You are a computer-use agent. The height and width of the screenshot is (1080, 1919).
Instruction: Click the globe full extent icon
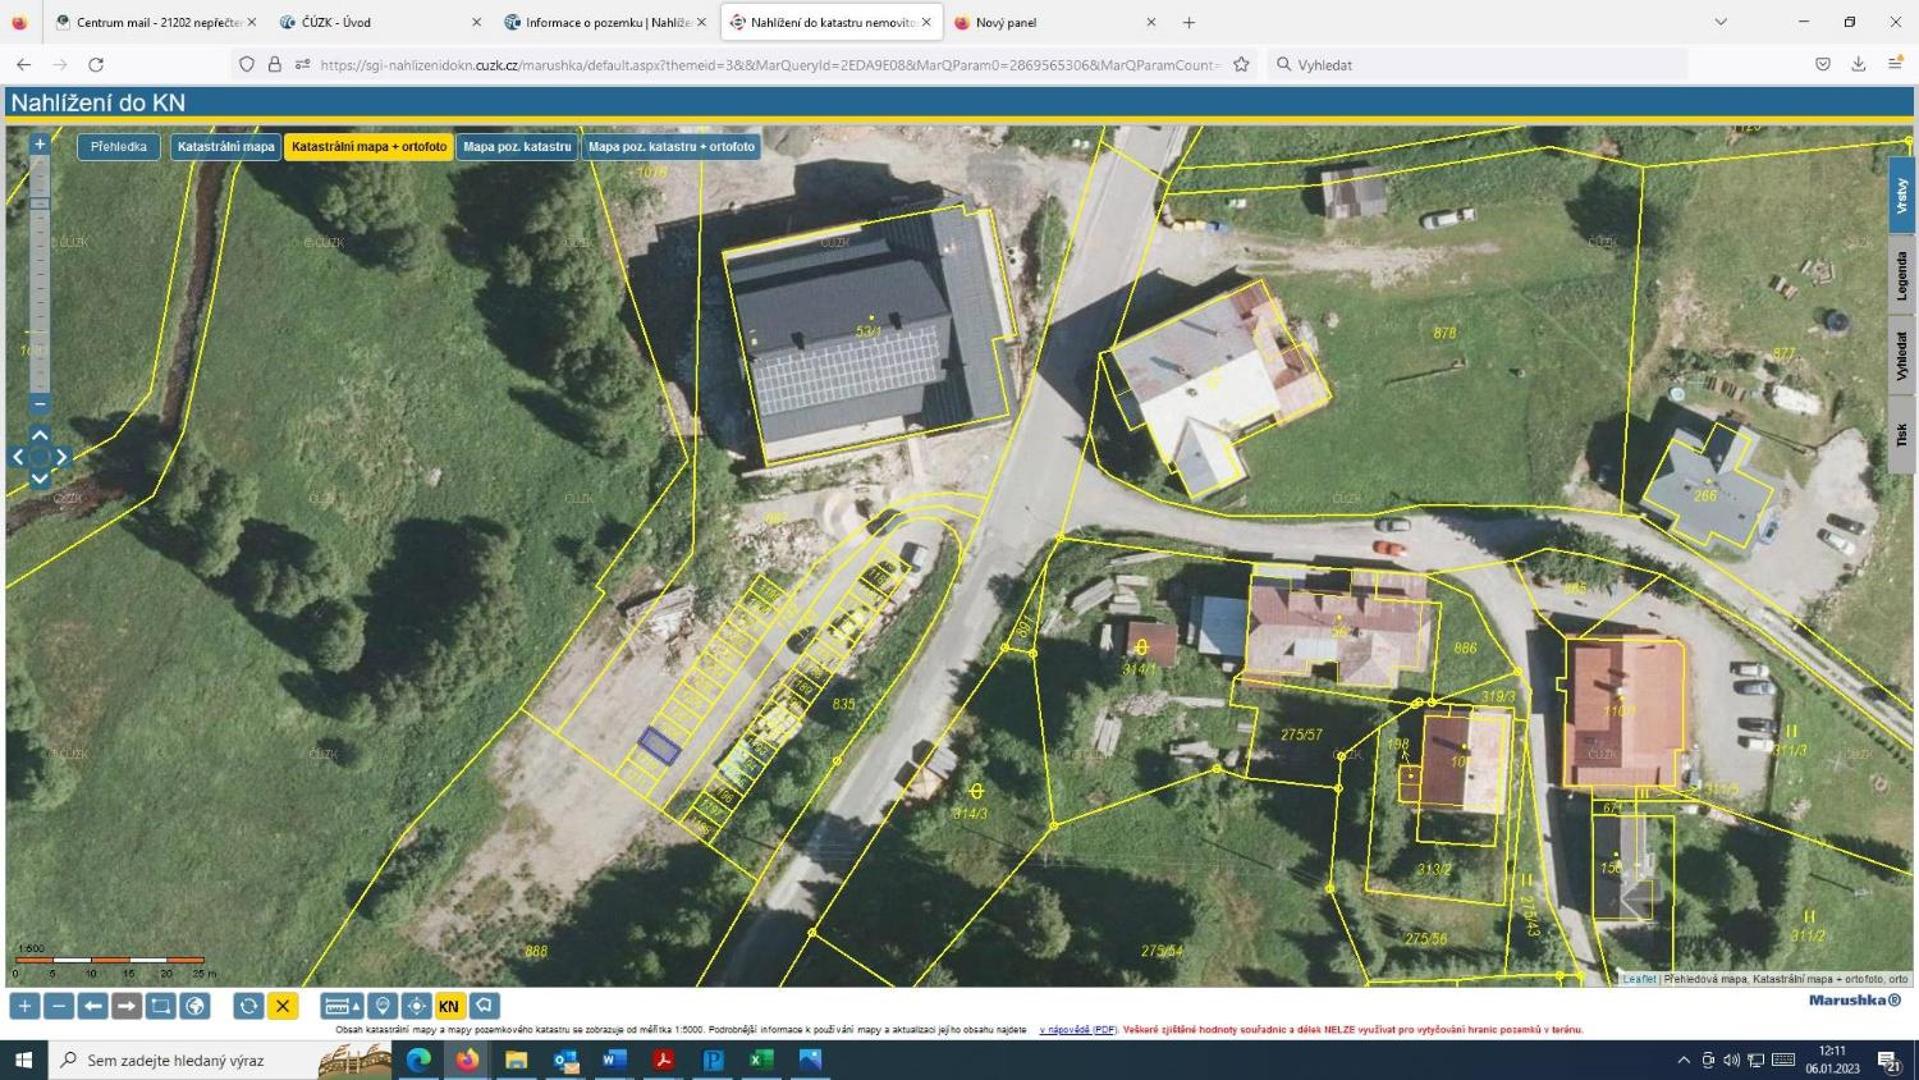[x=195, y=1006]
